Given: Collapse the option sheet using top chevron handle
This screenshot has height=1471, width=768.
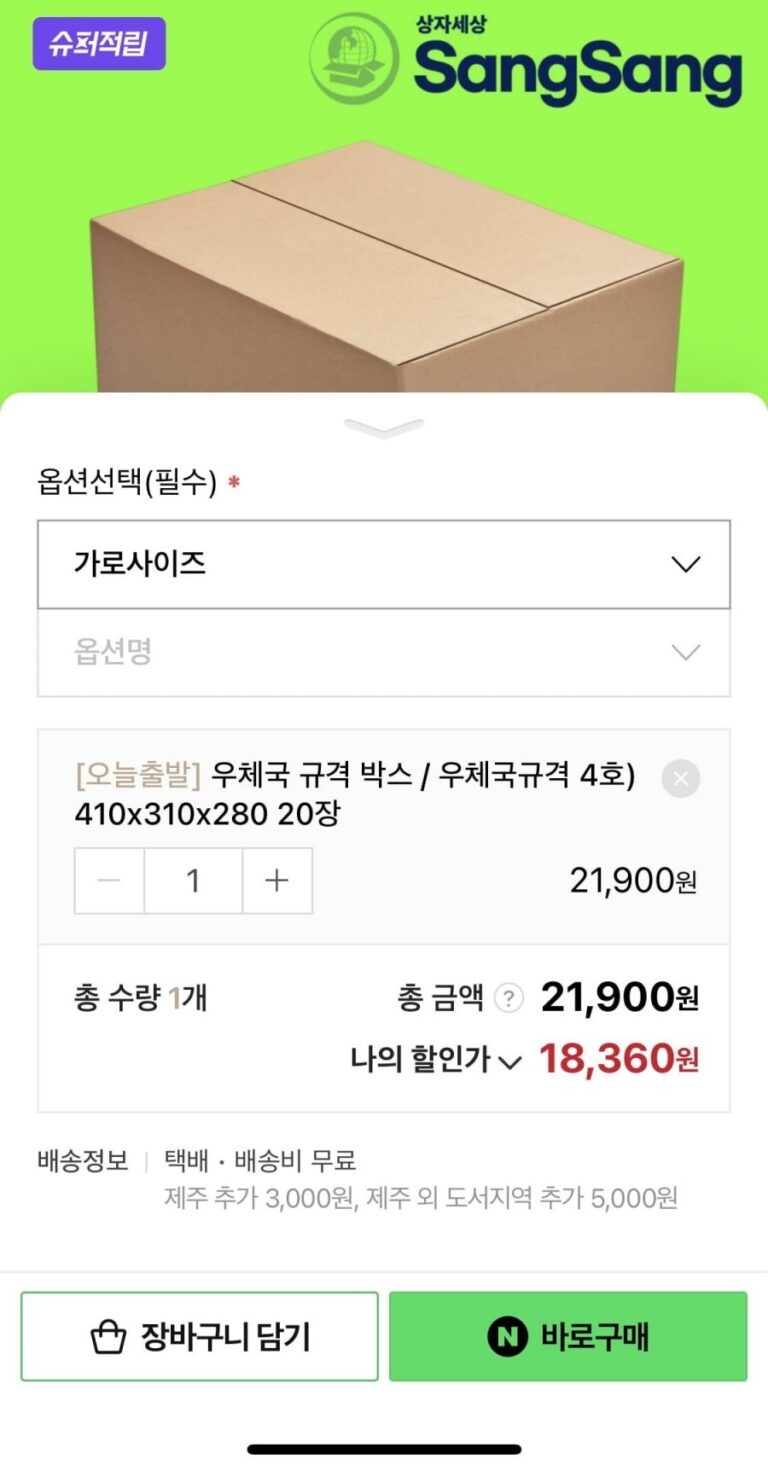Looking at the screenshot, I should point(384,428).
